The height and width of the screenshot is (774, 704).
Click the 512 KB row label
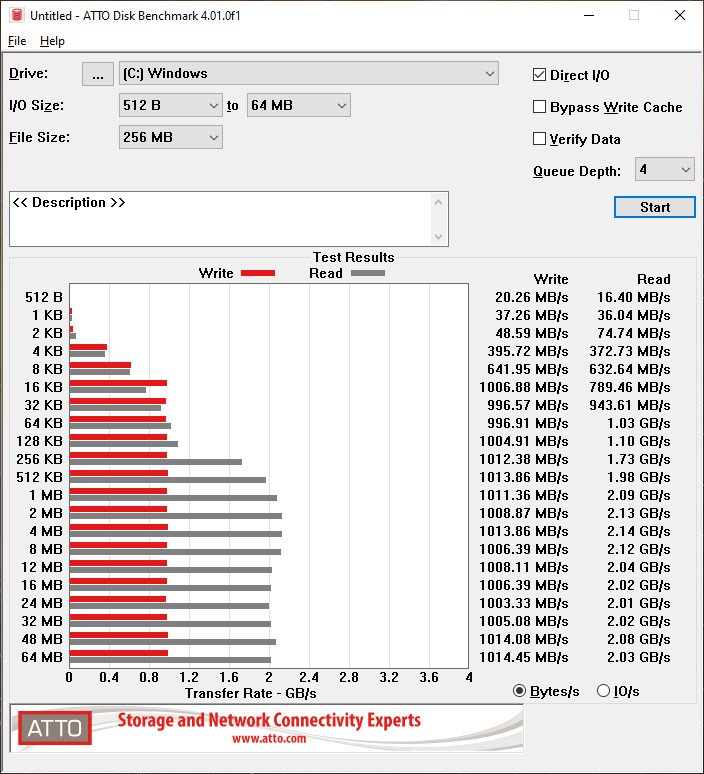[39, 477]
